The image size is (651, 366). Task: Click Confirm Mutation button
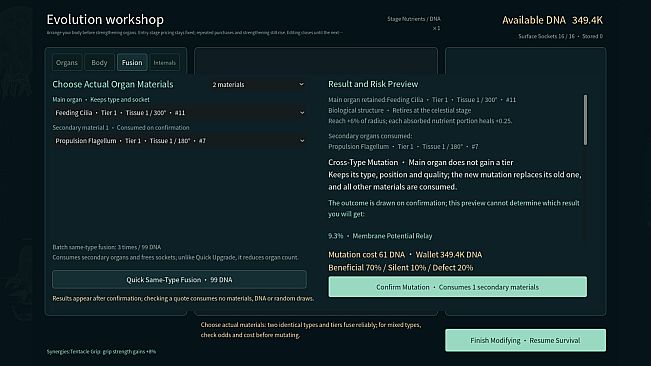[x=458, y=287]
